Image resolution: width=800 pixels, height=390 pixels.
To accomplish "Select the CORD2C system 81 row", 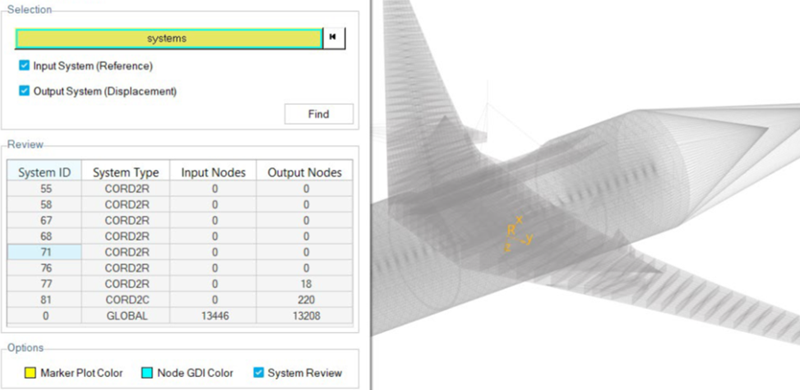I will [x=180, y=300].
